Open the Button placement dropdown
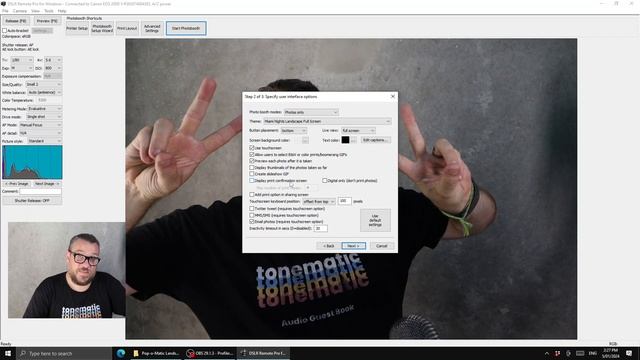Image resolution: width=640 pixels, height=360 pixels. [x=293, y=131]
